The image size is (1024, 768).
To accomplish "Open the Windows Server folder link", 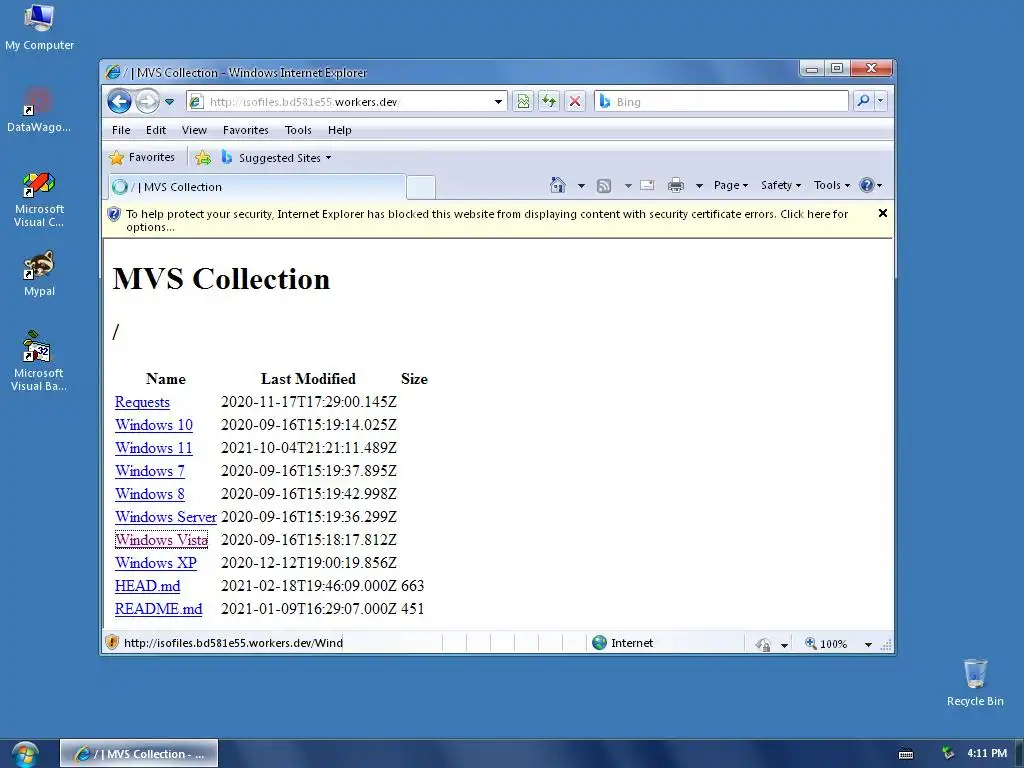I will pyautogui.click(x=166, y=517).
